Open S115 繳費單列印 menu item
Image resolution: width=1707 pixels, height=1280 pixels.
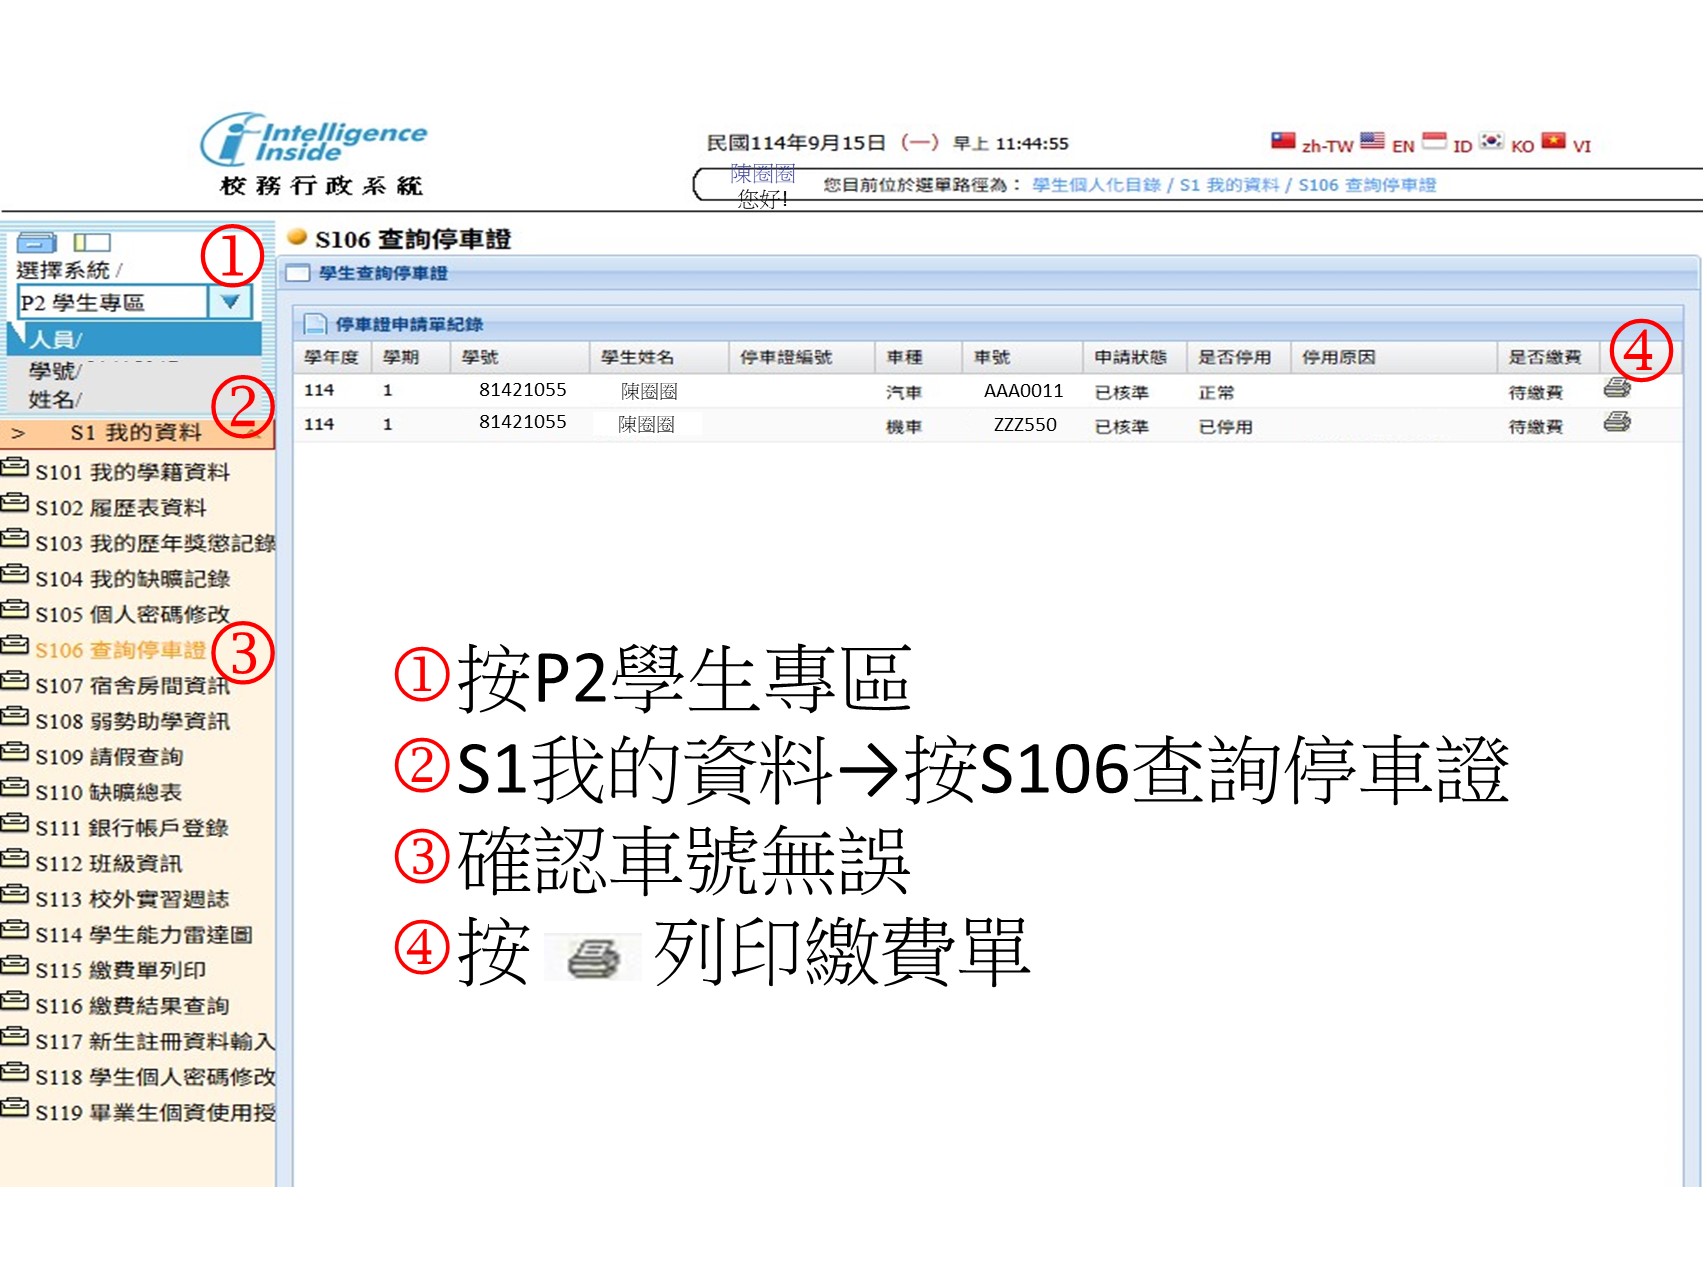pos(120,970)
